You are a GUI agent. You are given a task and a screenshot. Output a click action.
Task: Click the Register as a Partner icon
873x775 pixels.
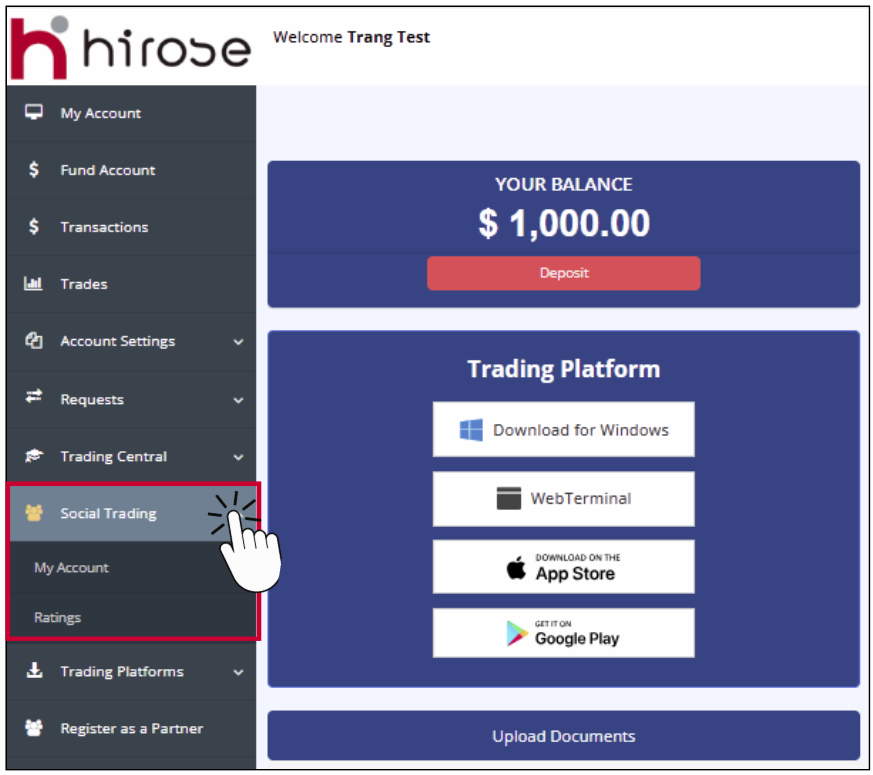[34, 728]
